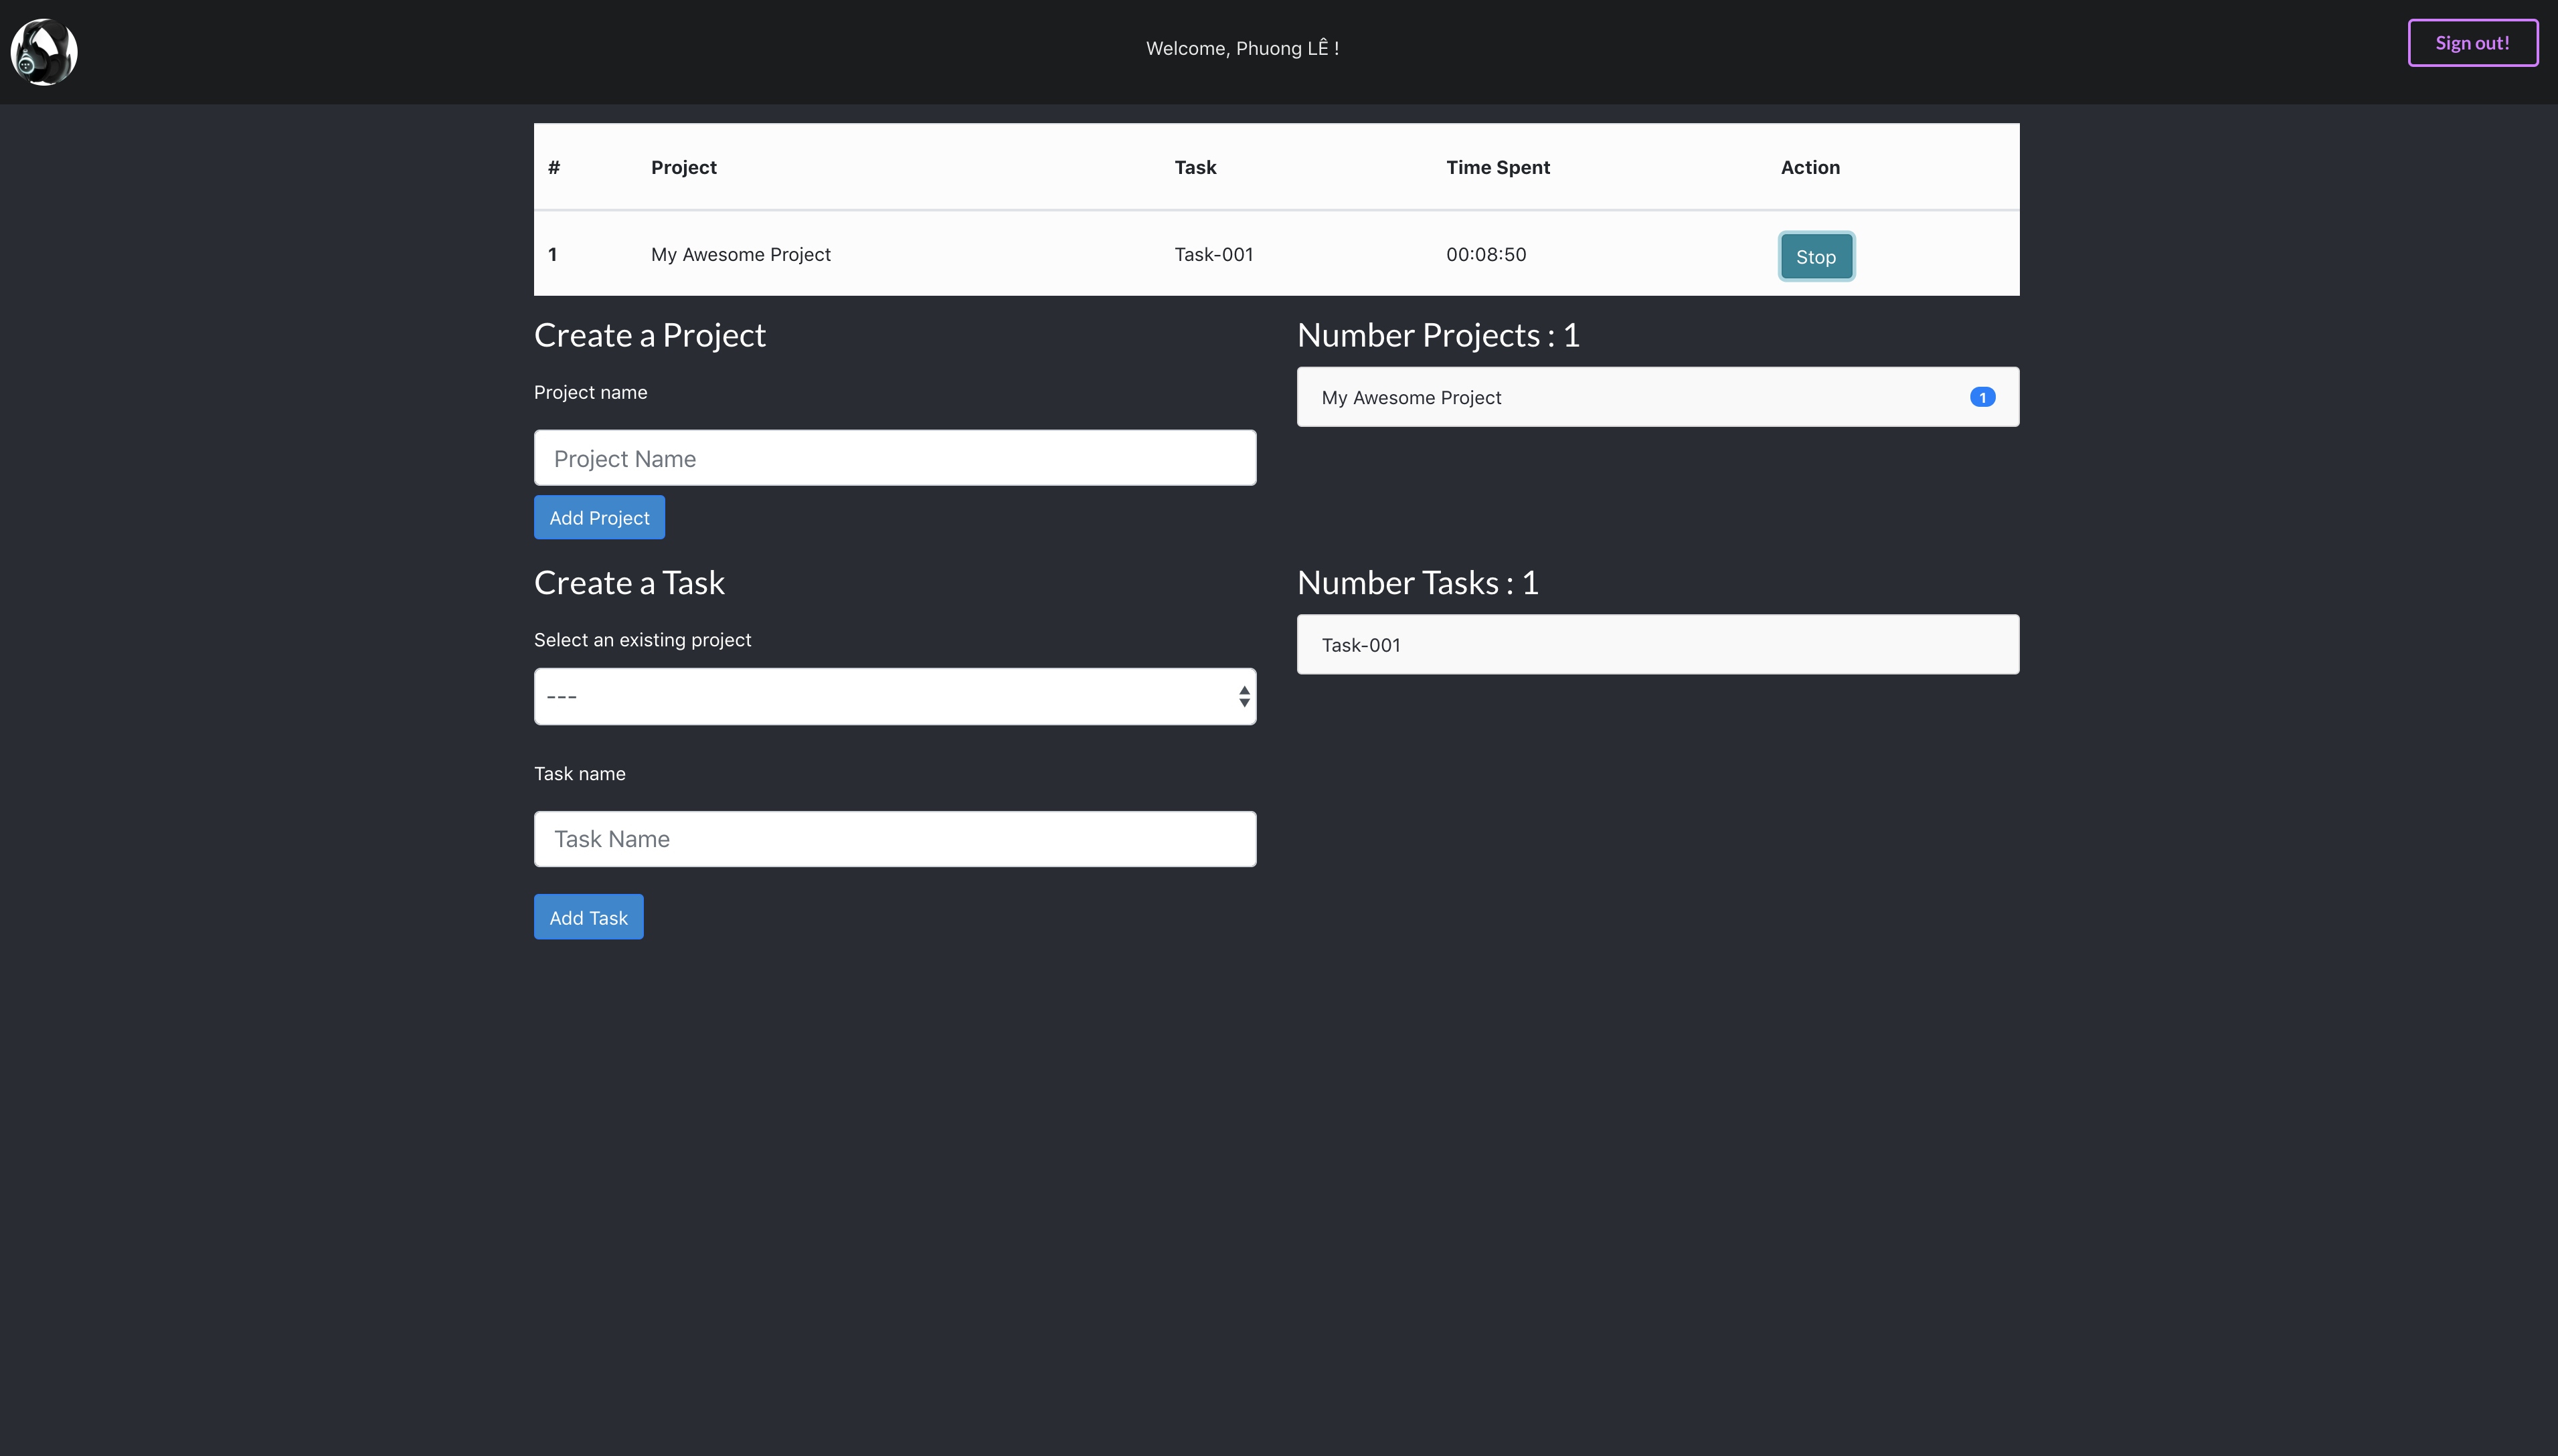Image resolution: width=2558 pixels, height=1456 pixels.
Task: Click the Welcome, Phuong LÊ text
Action: pyautogui.click(x=1241, y=48)
